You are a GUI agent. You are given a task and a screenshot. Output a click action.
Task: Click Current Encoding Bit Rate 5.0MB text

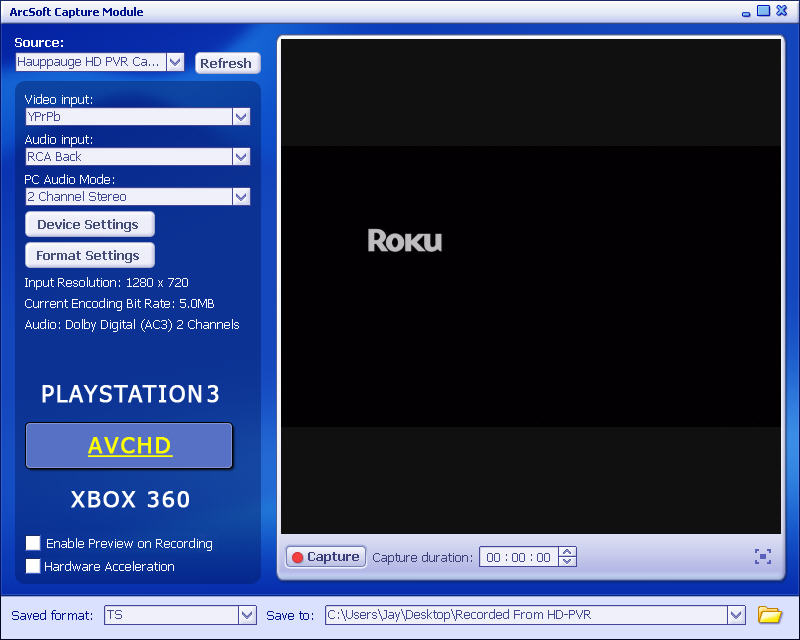tap(119, 304)
